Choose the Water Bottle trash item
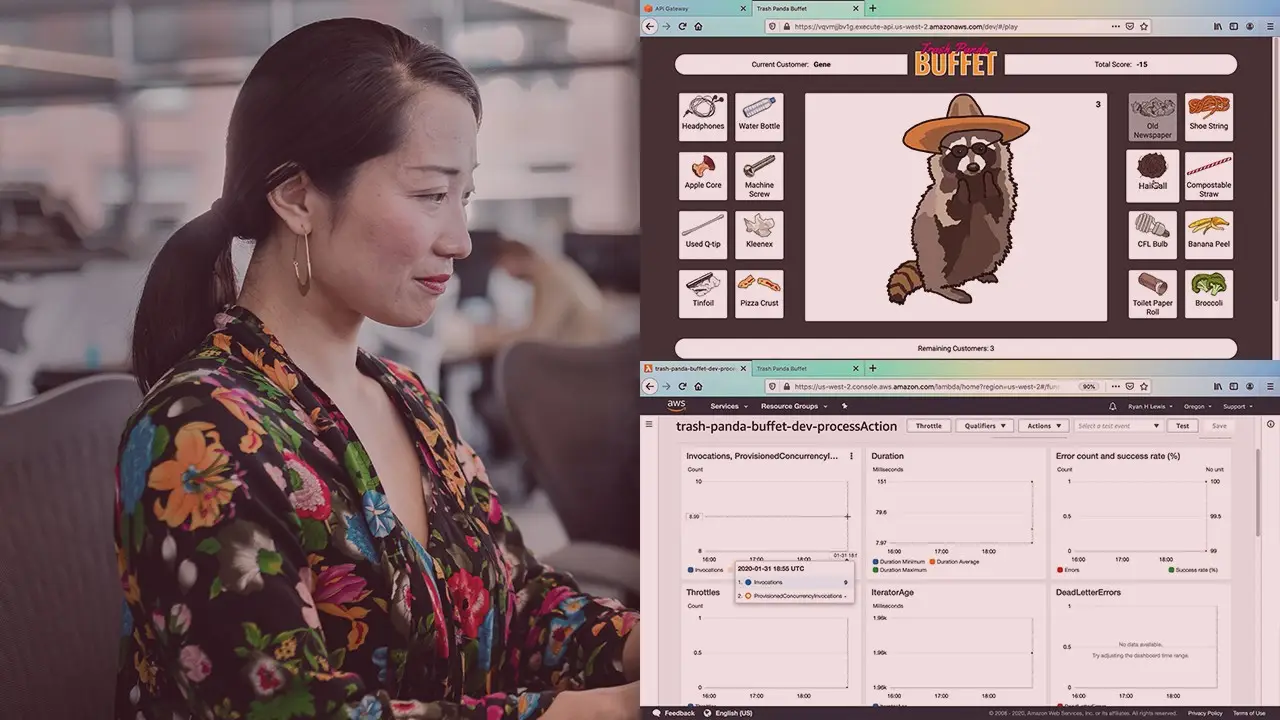Image resolution: width=1280 pixels, height=720 pixels. click(759, 117)
